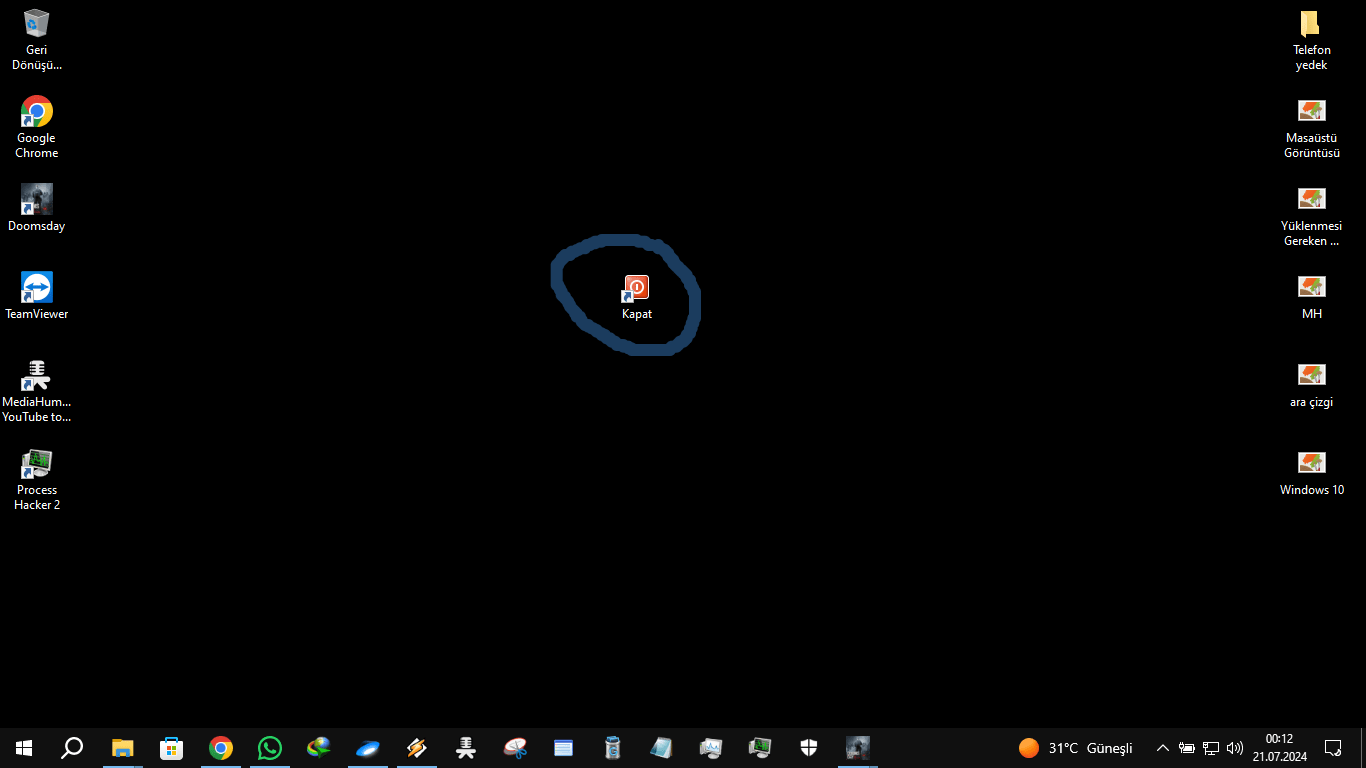
Task: Switch to Chrome on the taskbar
Action: (x=220, y=748)
